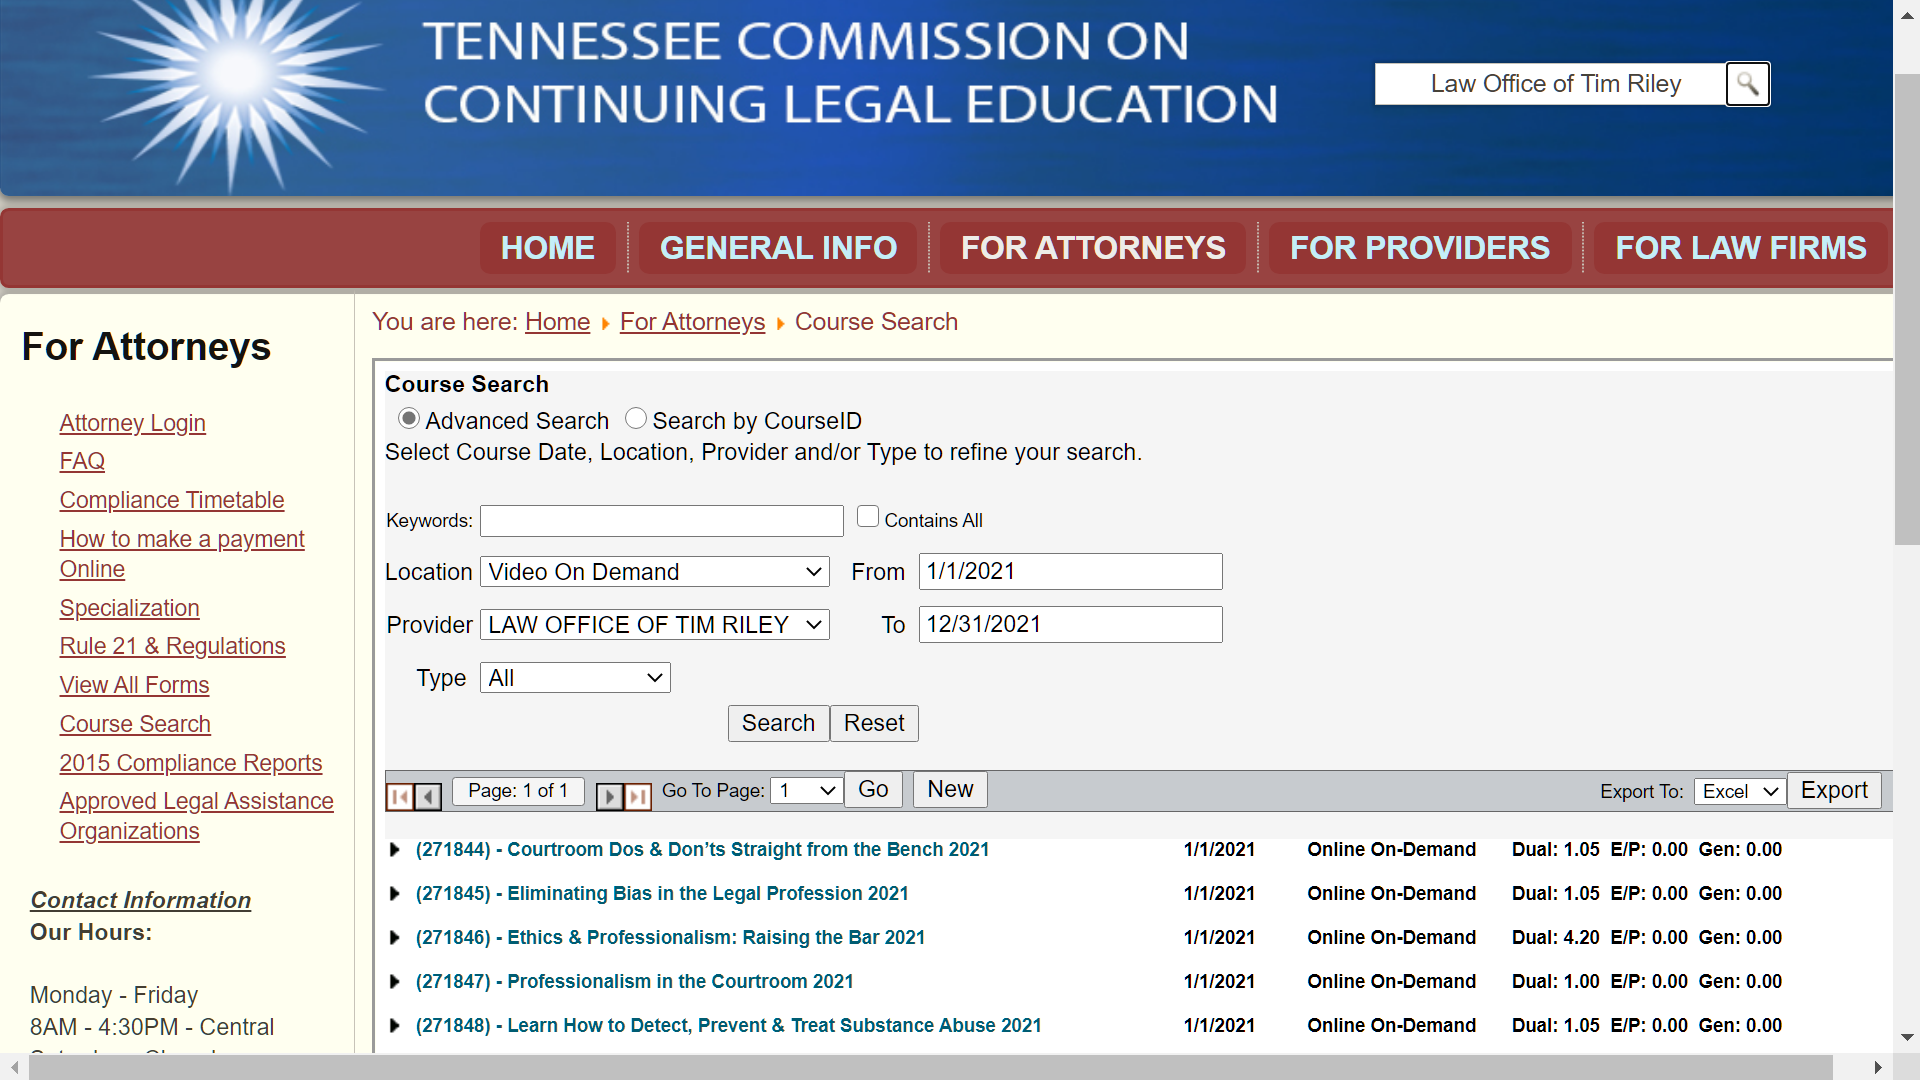The width and height of the screenshot is (1920, 1080).
Task: Click the For Providers menu item
Action: coord(1418,248)
